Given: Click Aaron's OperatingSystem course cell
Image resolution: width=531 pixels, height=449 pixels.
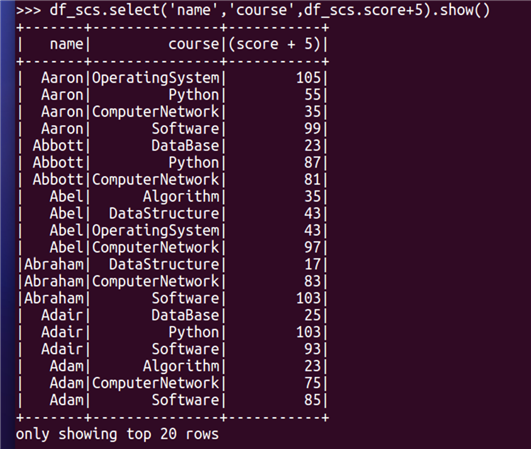Looking at the screenshot, I should tap(155, 78).
